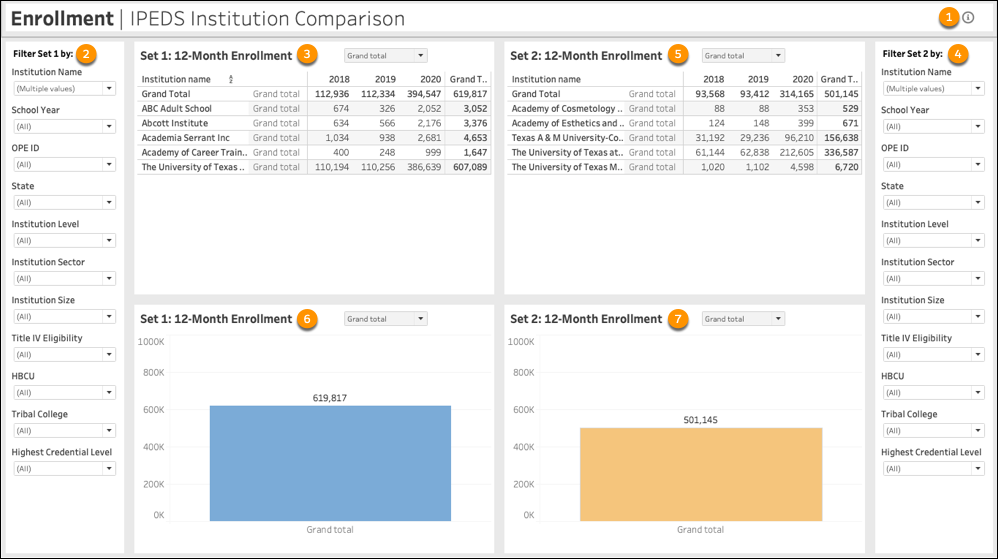Viewport: 998px width, 559px height.
Task: Select Academy of Esthetics and .. row name
Action: pyautogui.click(x=568, y=124)
